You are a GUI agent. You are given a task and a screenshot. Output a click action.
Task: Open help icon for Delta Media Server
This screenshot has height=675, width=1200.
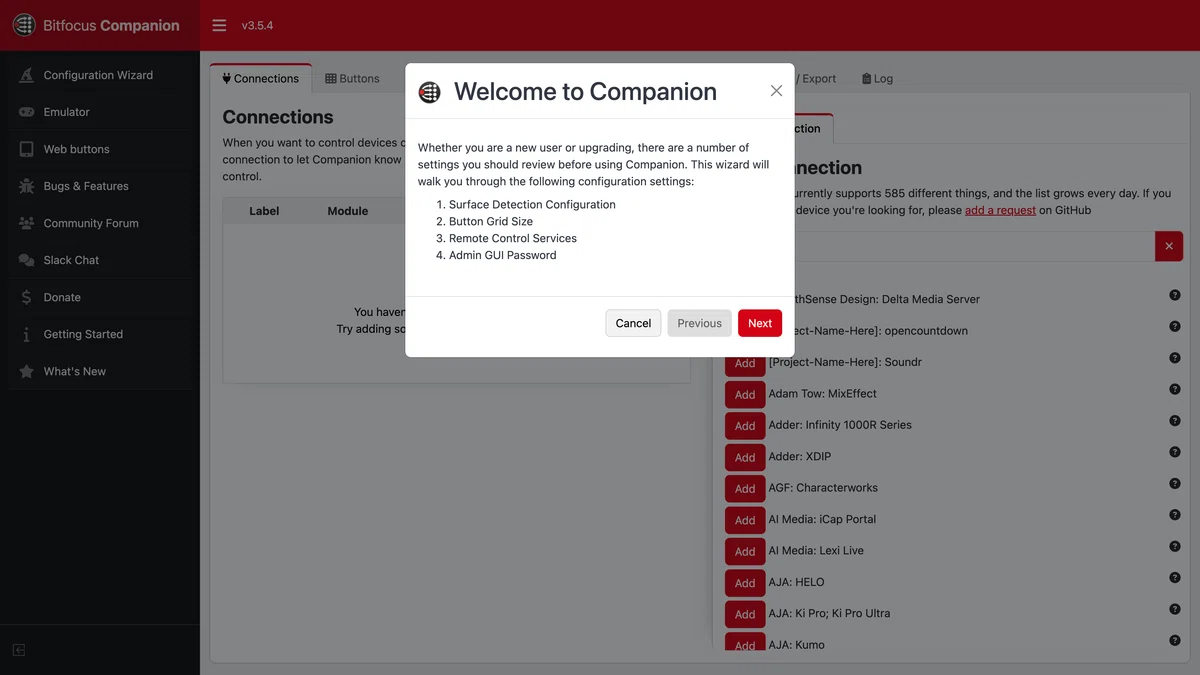tap(1175, 295)
